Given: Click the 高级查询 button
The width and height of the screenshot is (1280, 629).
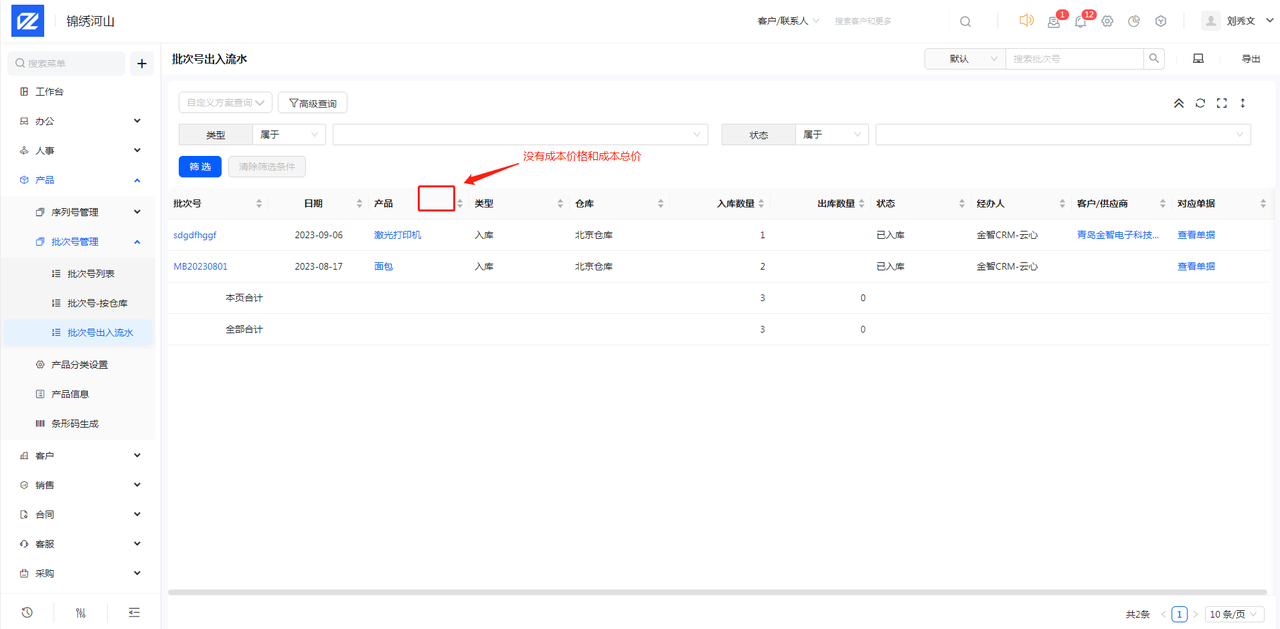Looking at the screenshot, I should coord(312,102).
